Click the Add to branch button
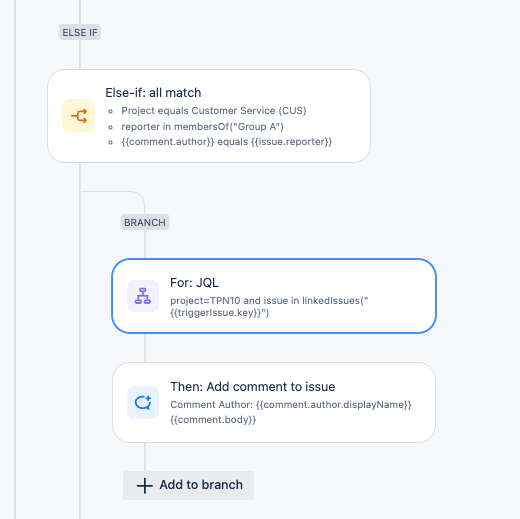 (188, 485)
